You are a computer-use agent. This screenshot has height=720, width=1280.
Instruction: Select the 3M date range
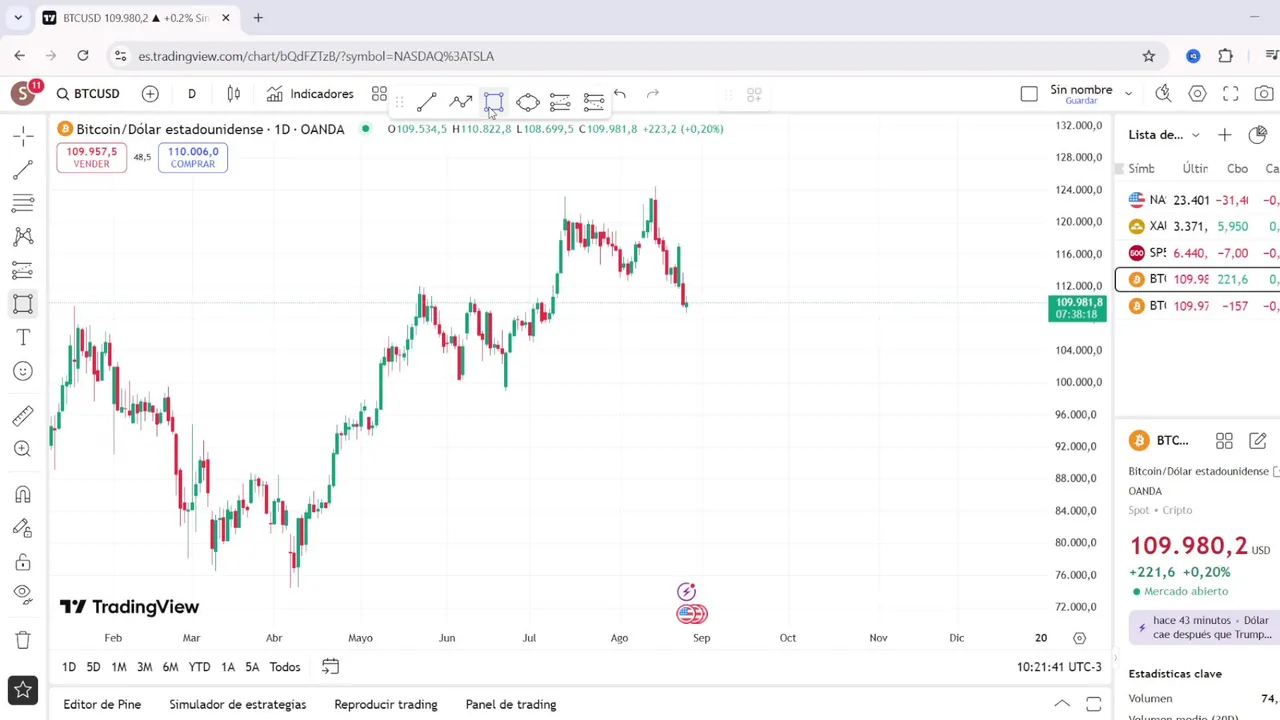(144, 667)
